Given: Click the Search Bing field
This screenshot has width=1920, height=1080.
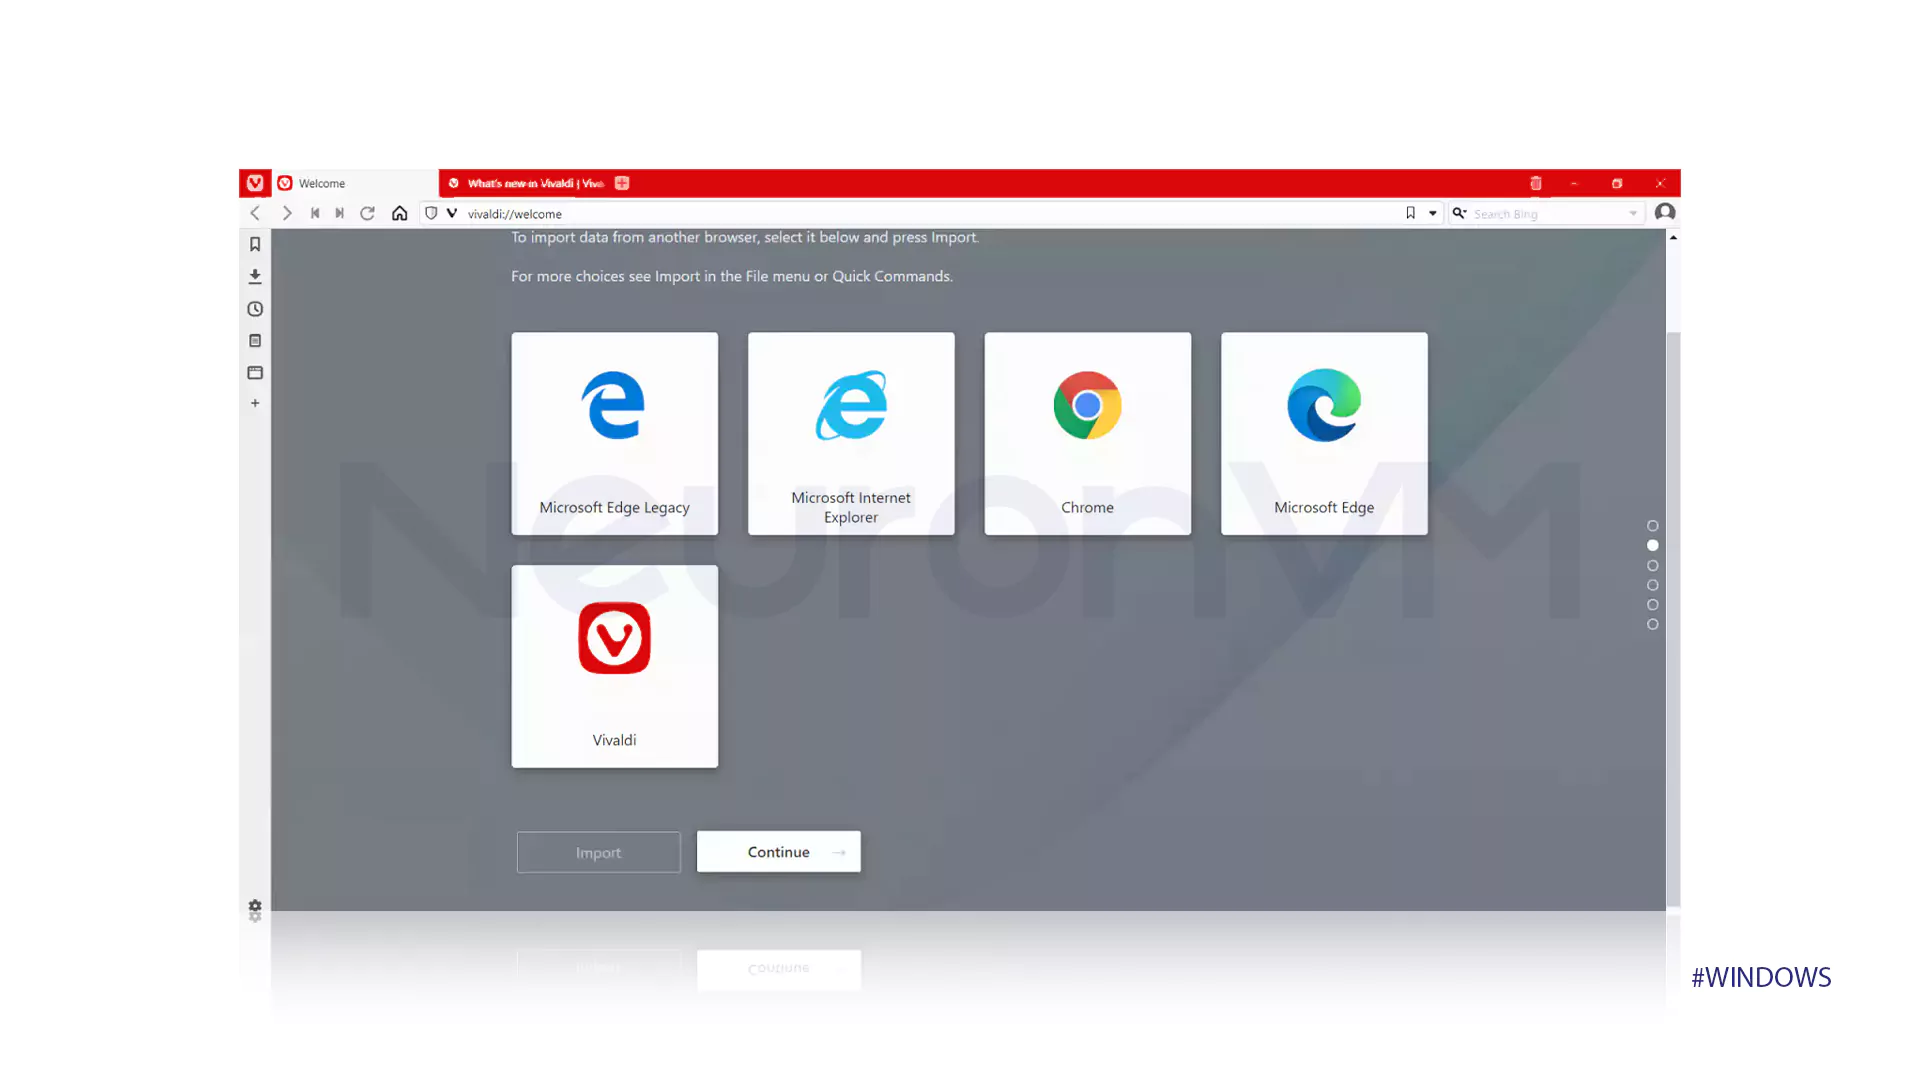Looking at the screenshot, I should tap(1547, 214).
